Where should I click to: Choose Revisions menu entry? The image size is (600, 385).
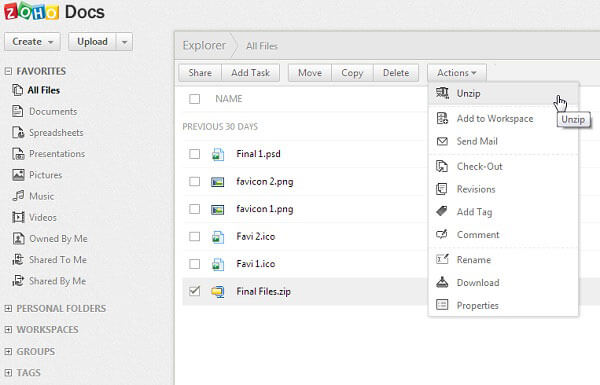(x=503, y=189)
